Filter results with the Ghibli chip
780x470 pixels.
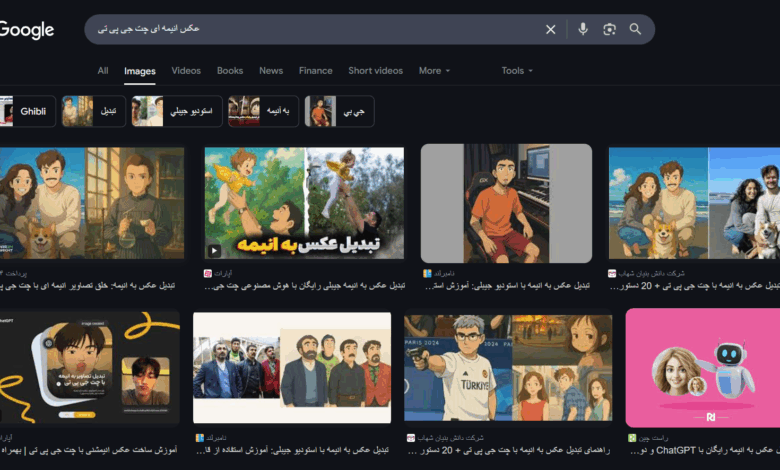click(27, 111)
